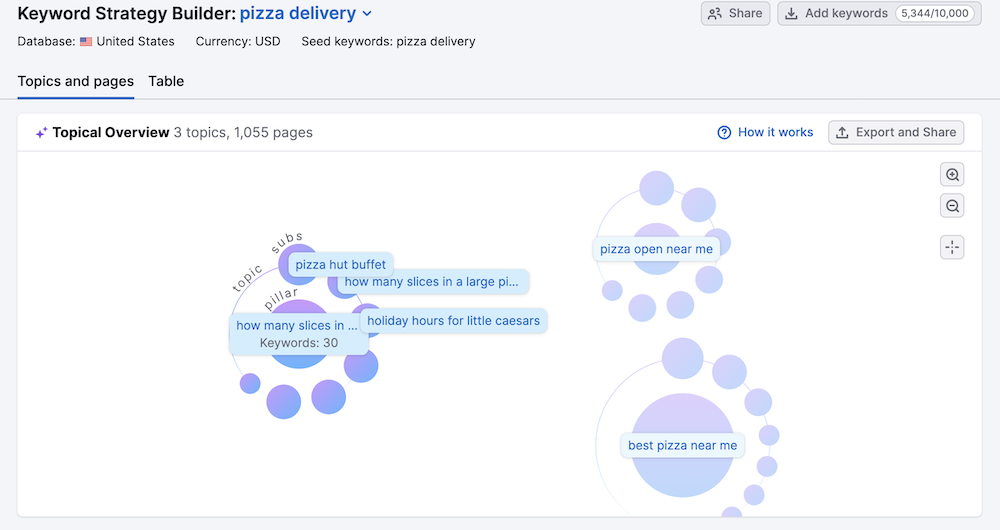
Task: Open the Share button
Action: click(x=735, y=14)
